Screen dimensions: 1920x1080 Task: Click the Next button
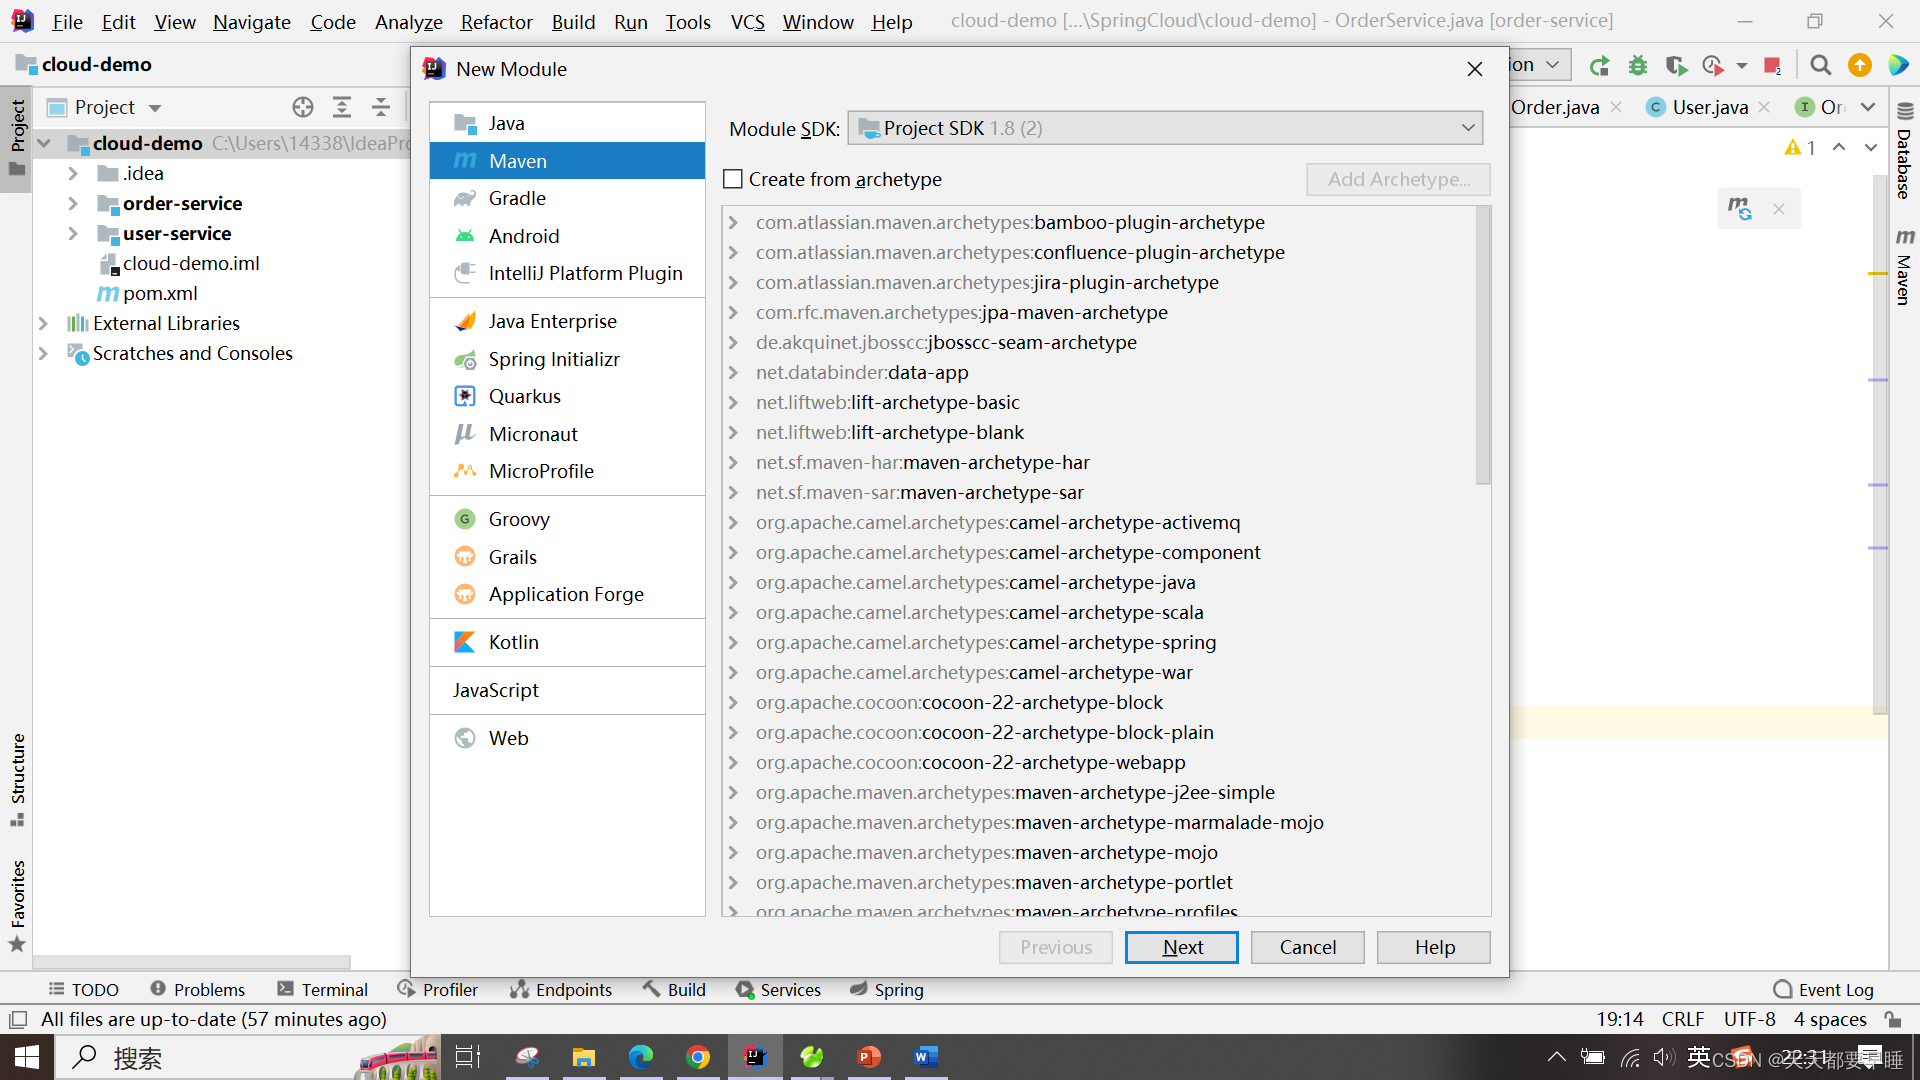pyautogui.click(x=1182, y=947)
